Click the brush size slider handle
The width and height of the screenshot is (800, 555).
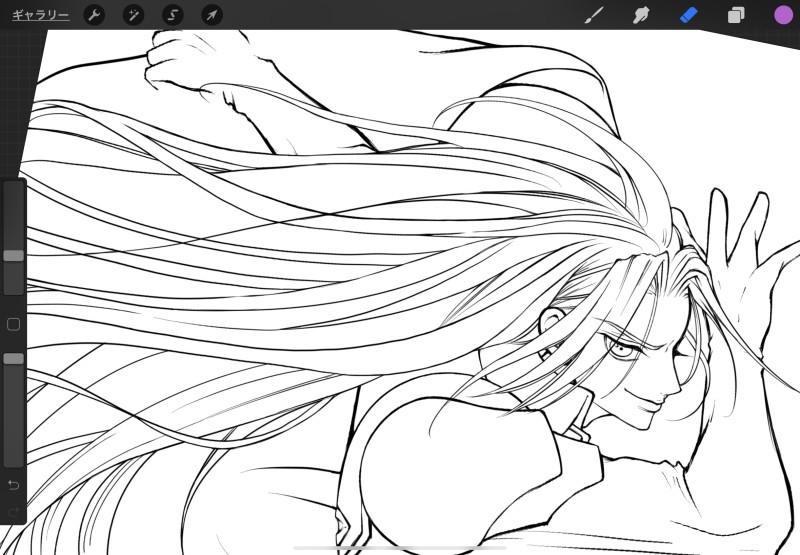14,256
